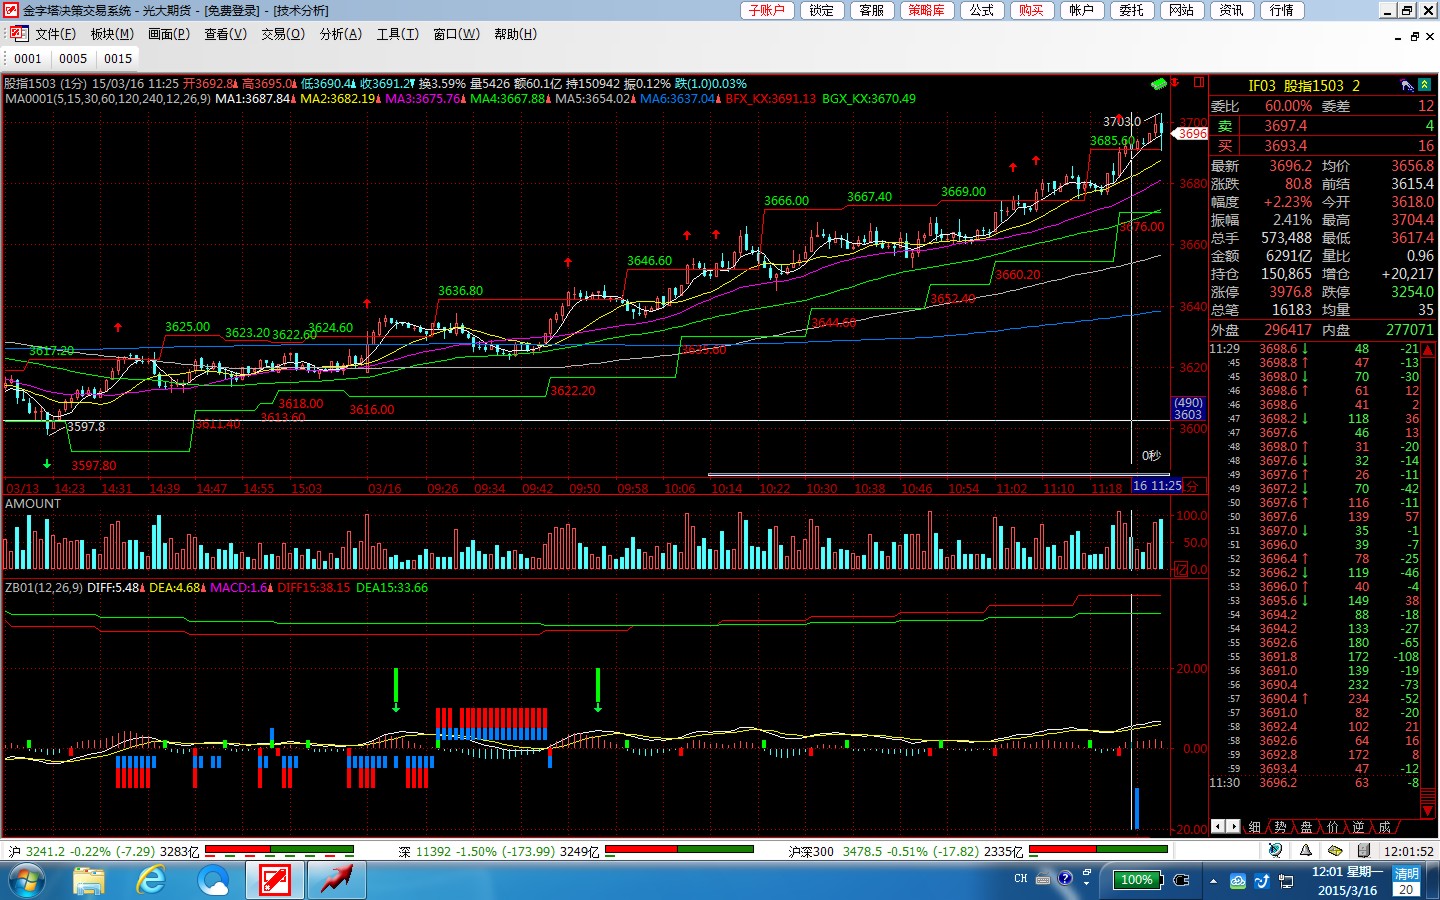Screen dimensions: 1440x900
Task: Click the red anchor icon beside price axis
Action: coord(1174,83)
